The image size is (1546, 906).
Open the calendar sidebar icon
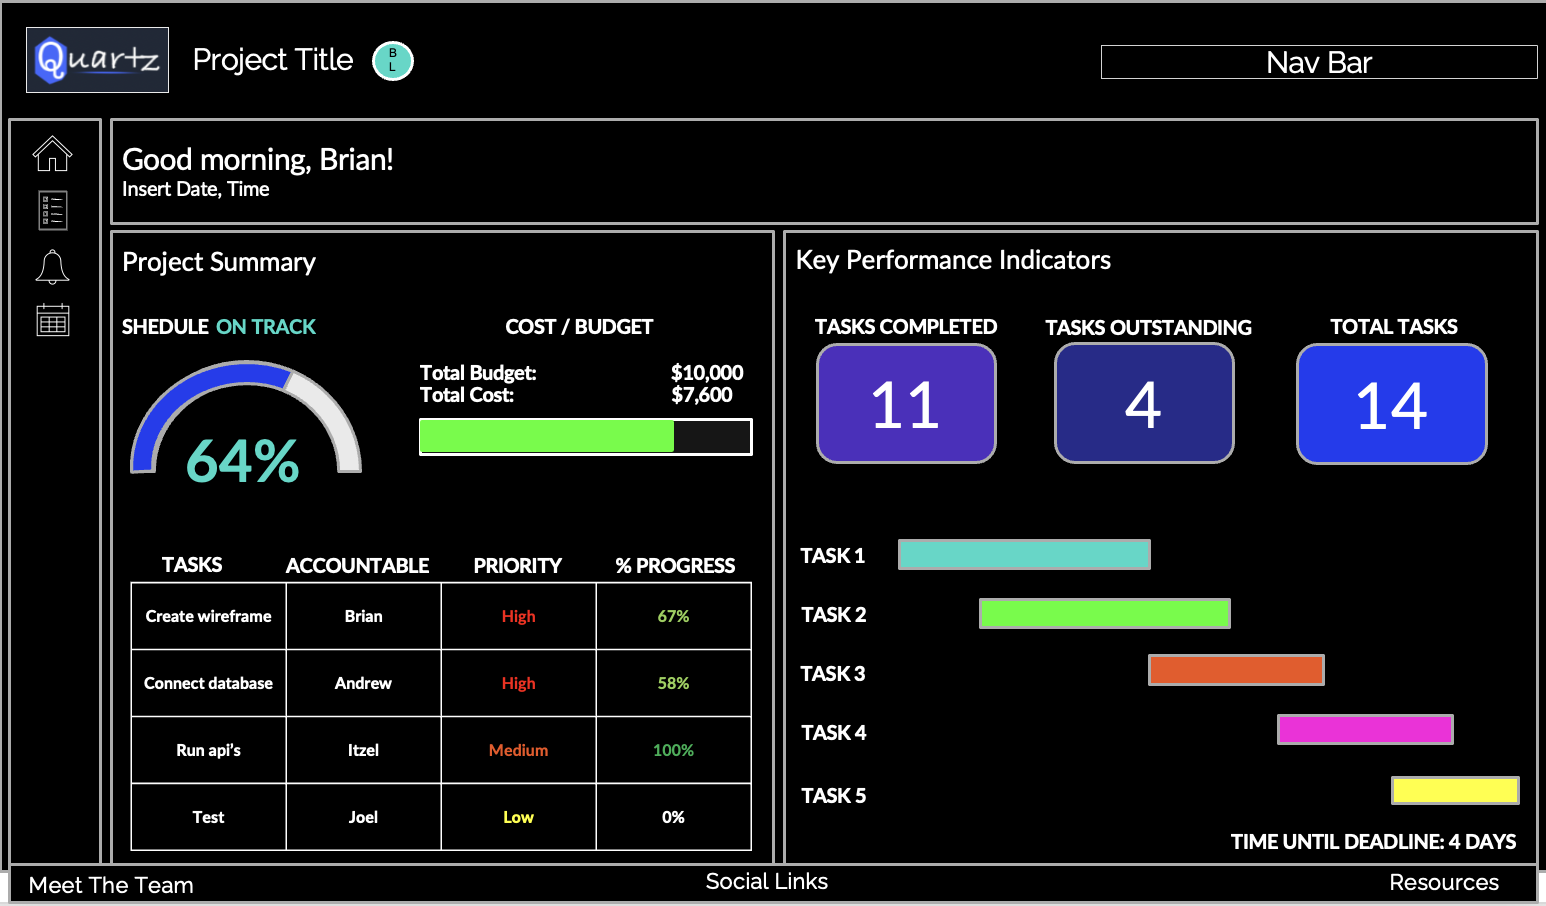point(52,320)
